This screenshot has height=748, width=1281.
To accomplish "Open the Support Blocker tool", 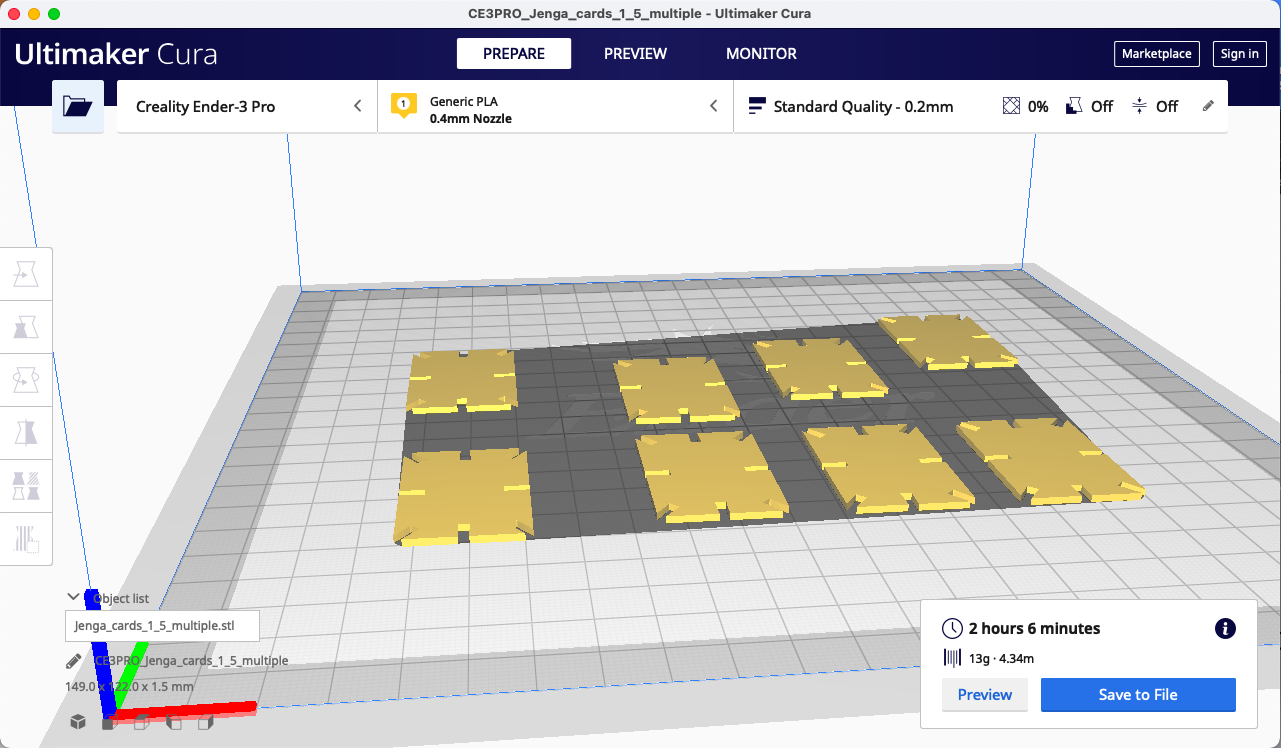I will (x=26, y=538).
